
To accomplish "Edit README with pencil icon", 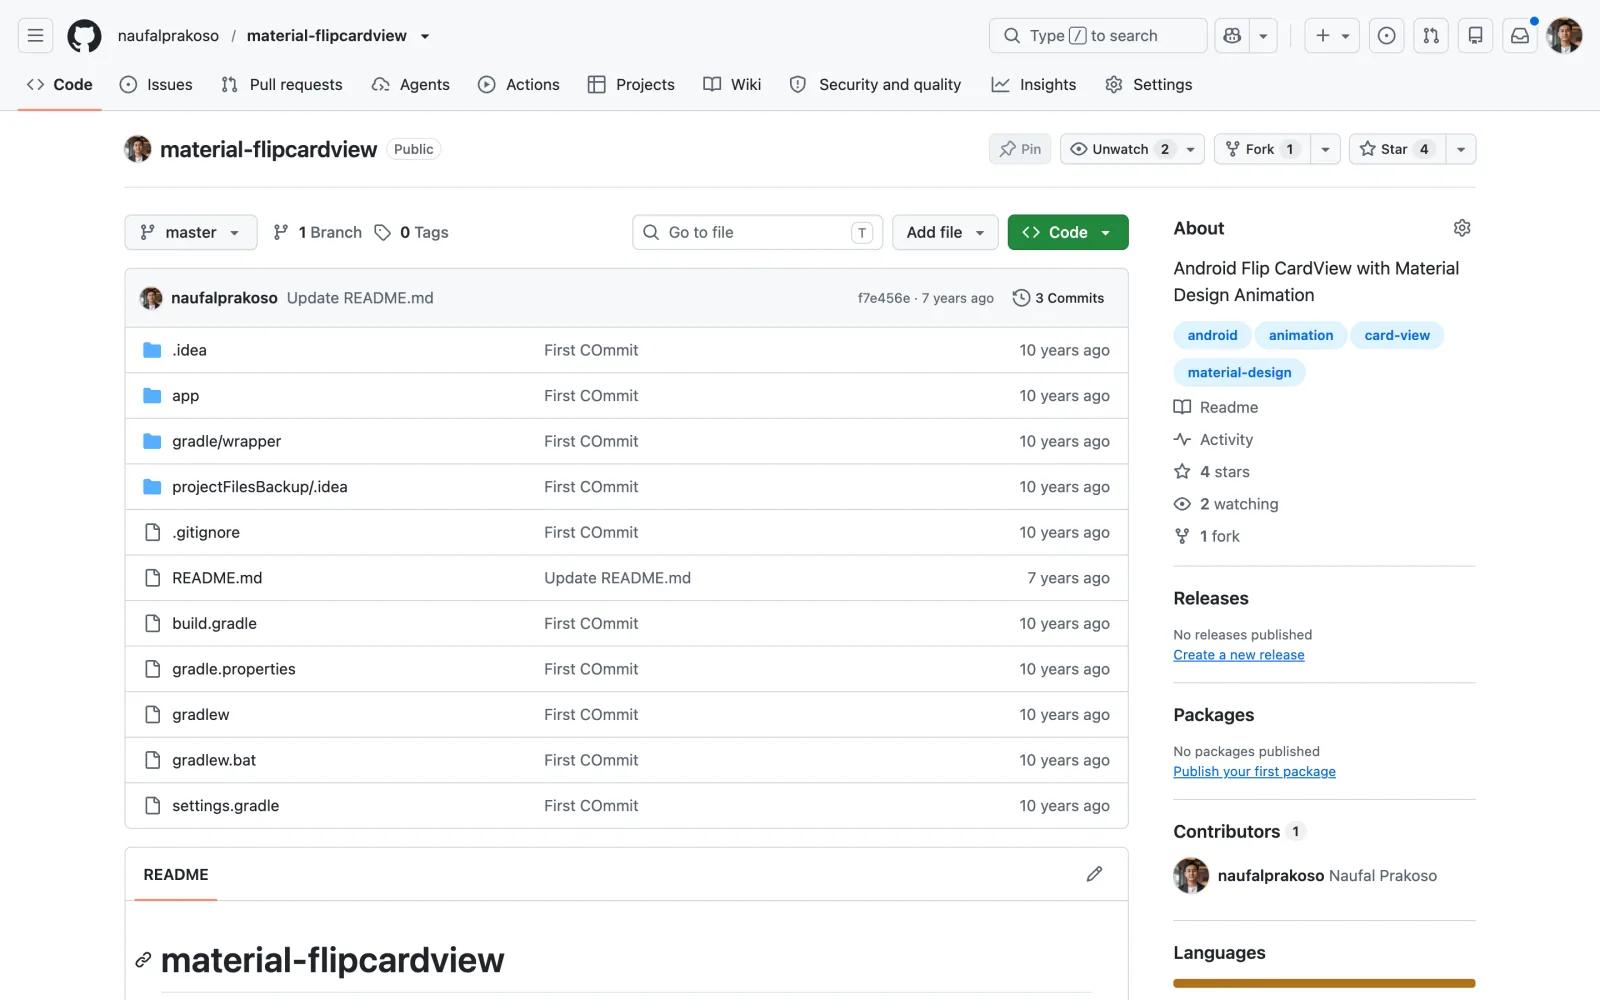I will tap(1095, 874).
